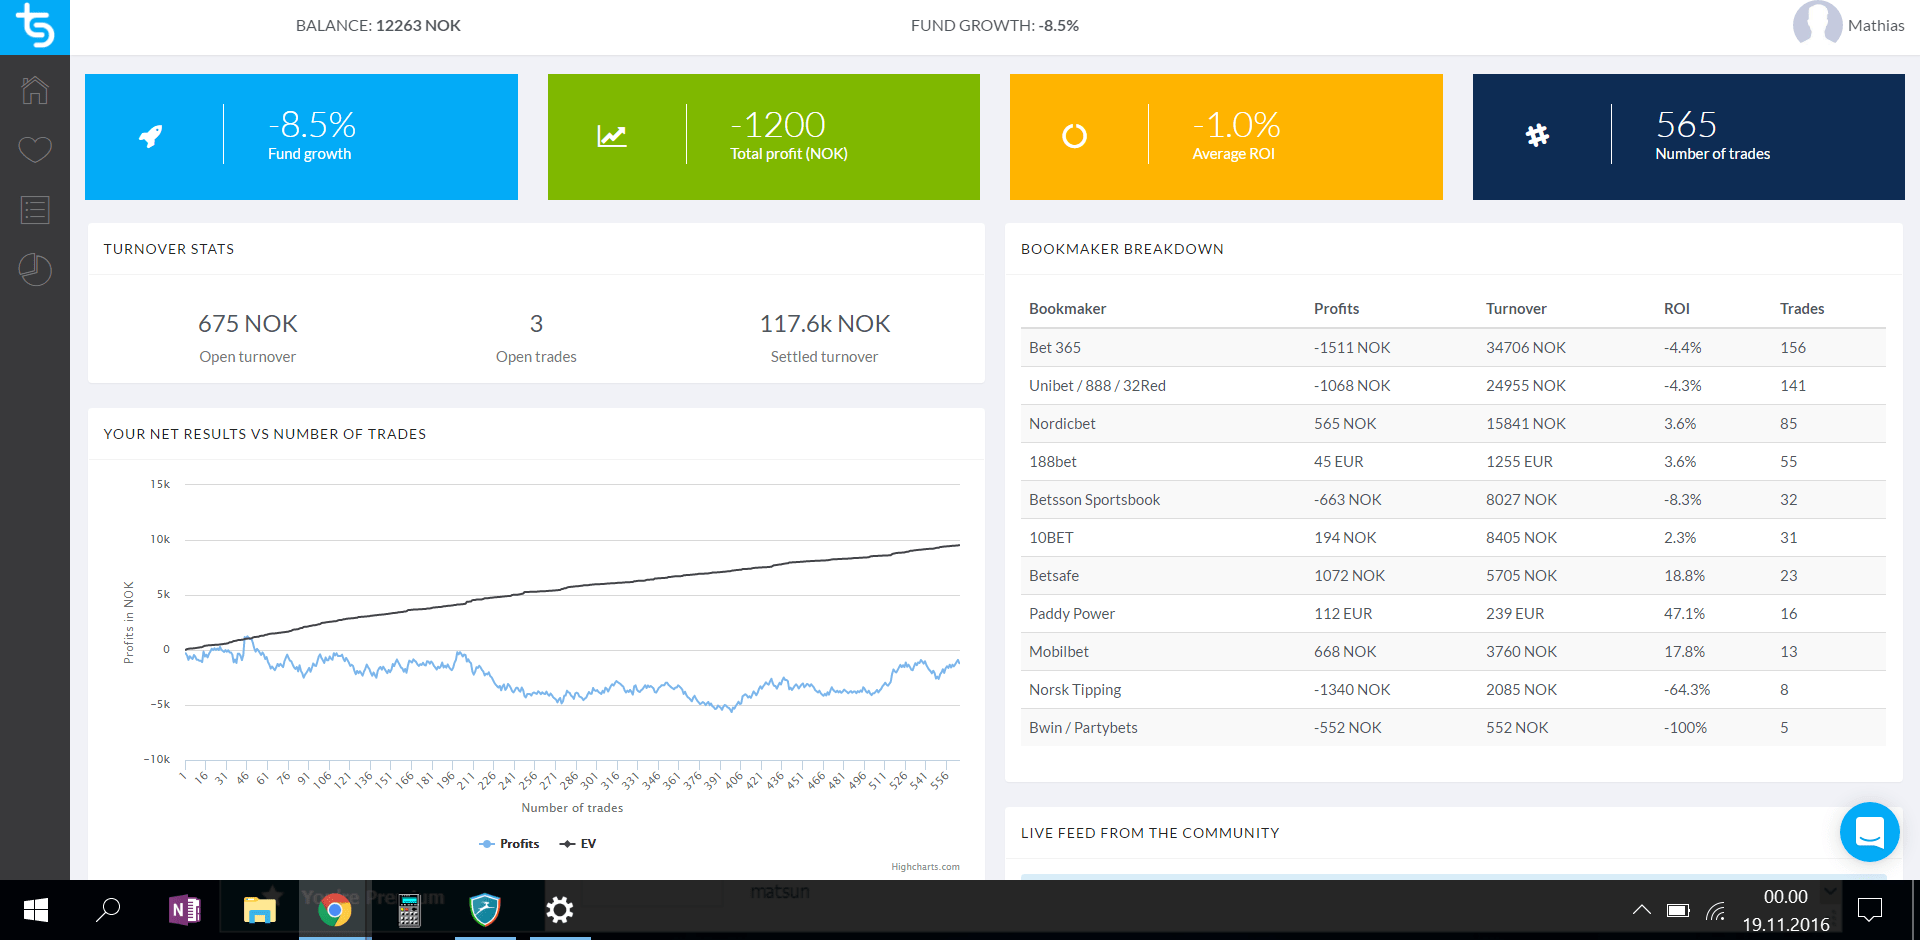Open the pie chart statistics sidebar icon
This screenshot has height=940, width=1920.
[x=35, y=270]
